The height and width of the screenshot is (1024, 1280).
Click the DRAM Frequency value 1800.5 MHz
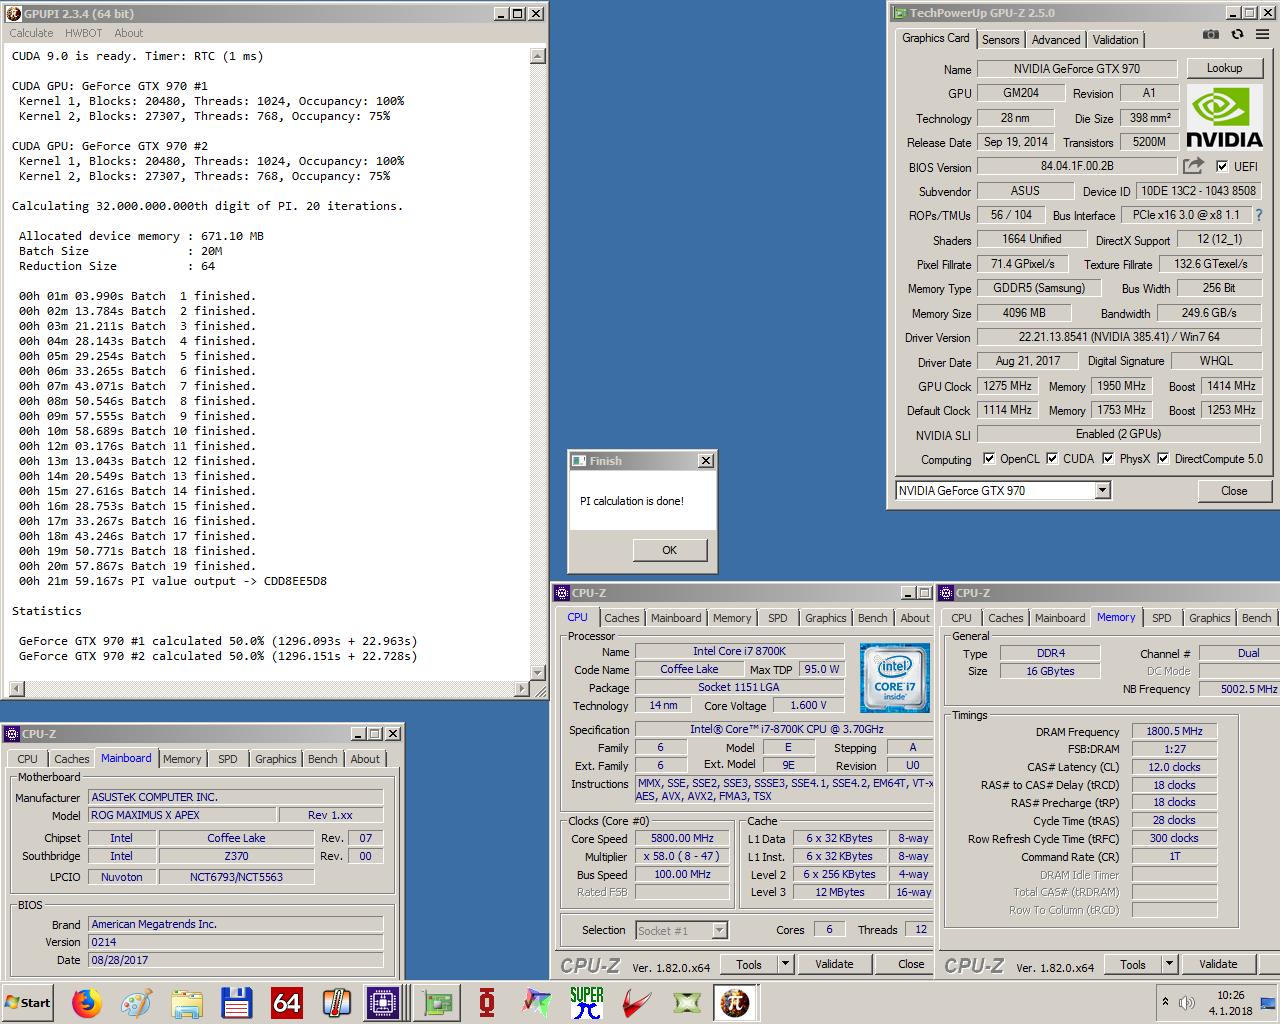pos(1175,732)
